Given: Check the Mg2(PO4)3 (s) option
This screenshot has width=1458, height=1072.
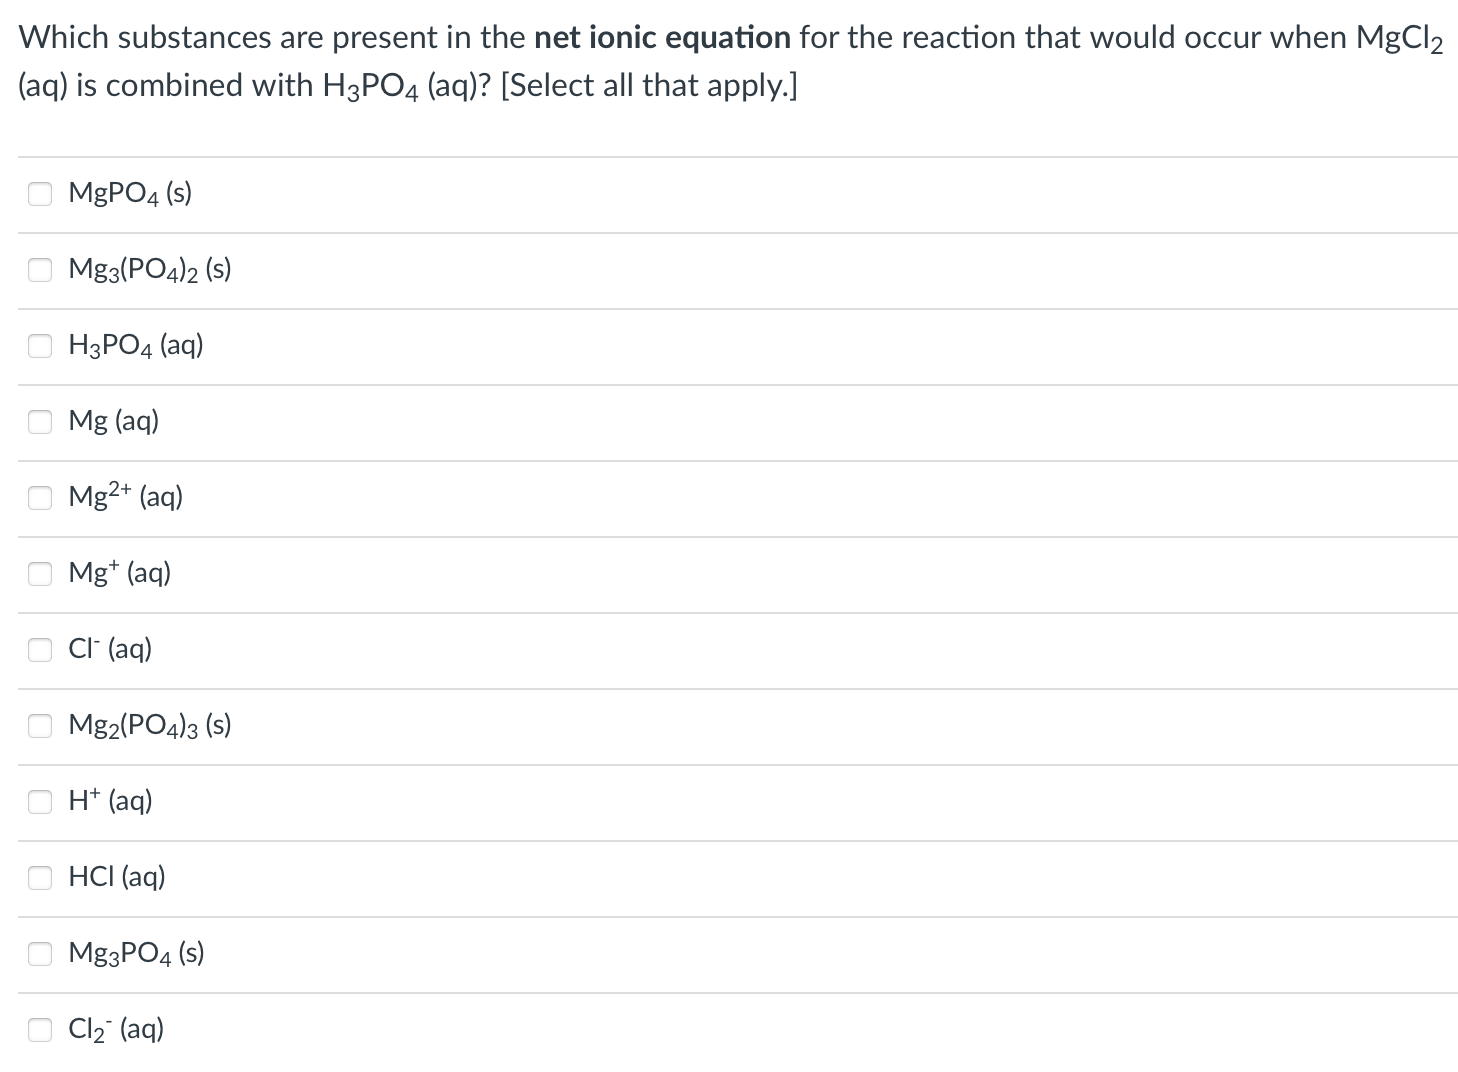Looking at the screenshot, I should (x=40, y=726).
